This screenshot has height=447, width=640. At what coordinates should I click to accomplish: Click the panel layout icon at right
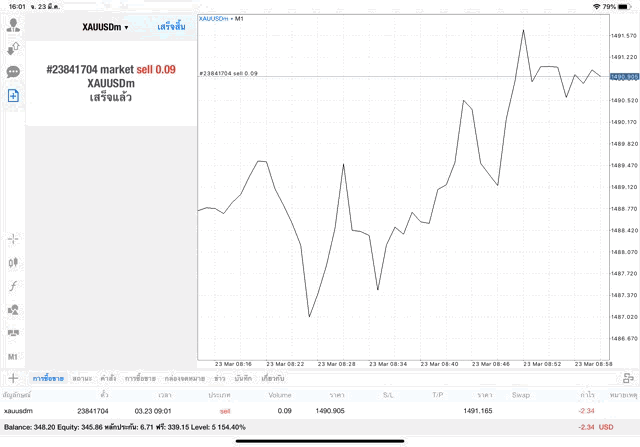click(627, 378)
